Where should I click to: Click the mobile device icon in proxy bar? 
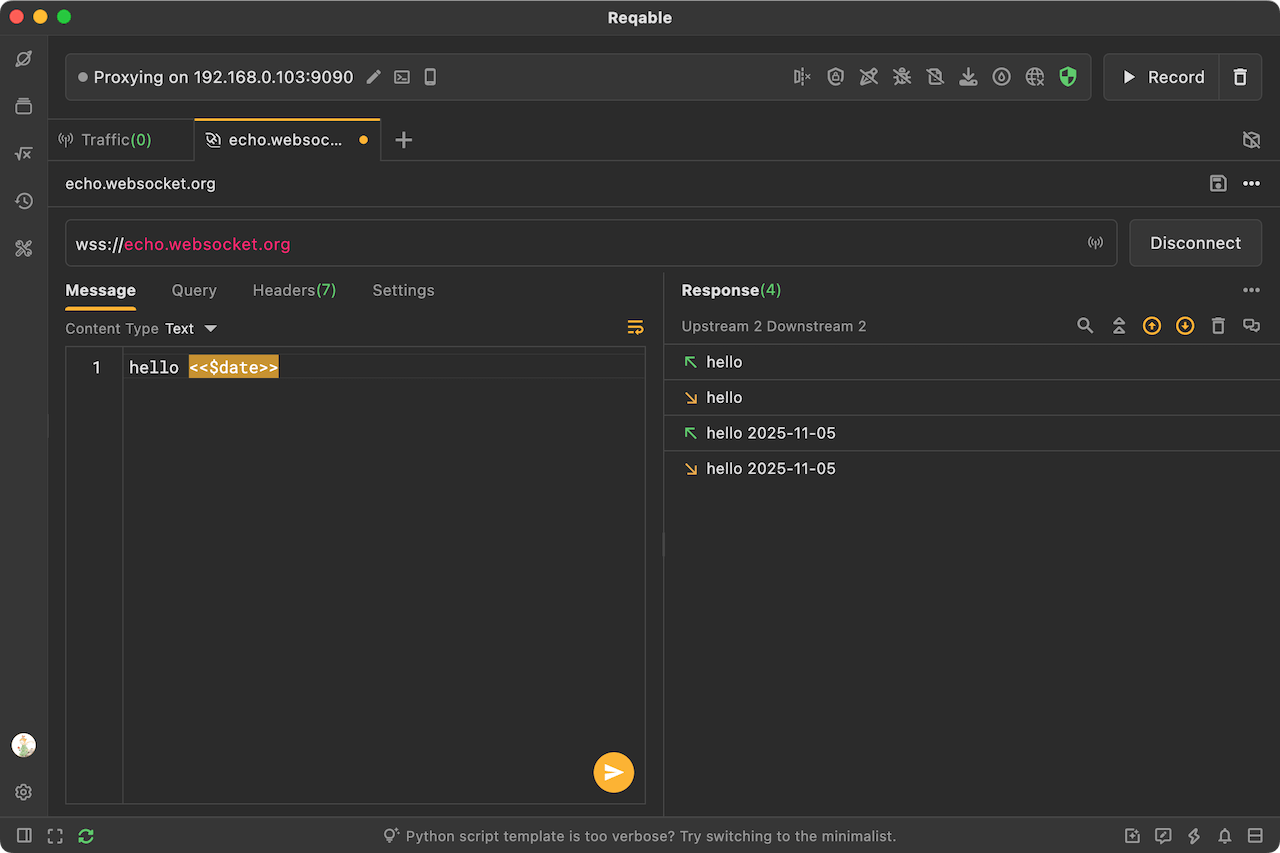click(430, 77)
